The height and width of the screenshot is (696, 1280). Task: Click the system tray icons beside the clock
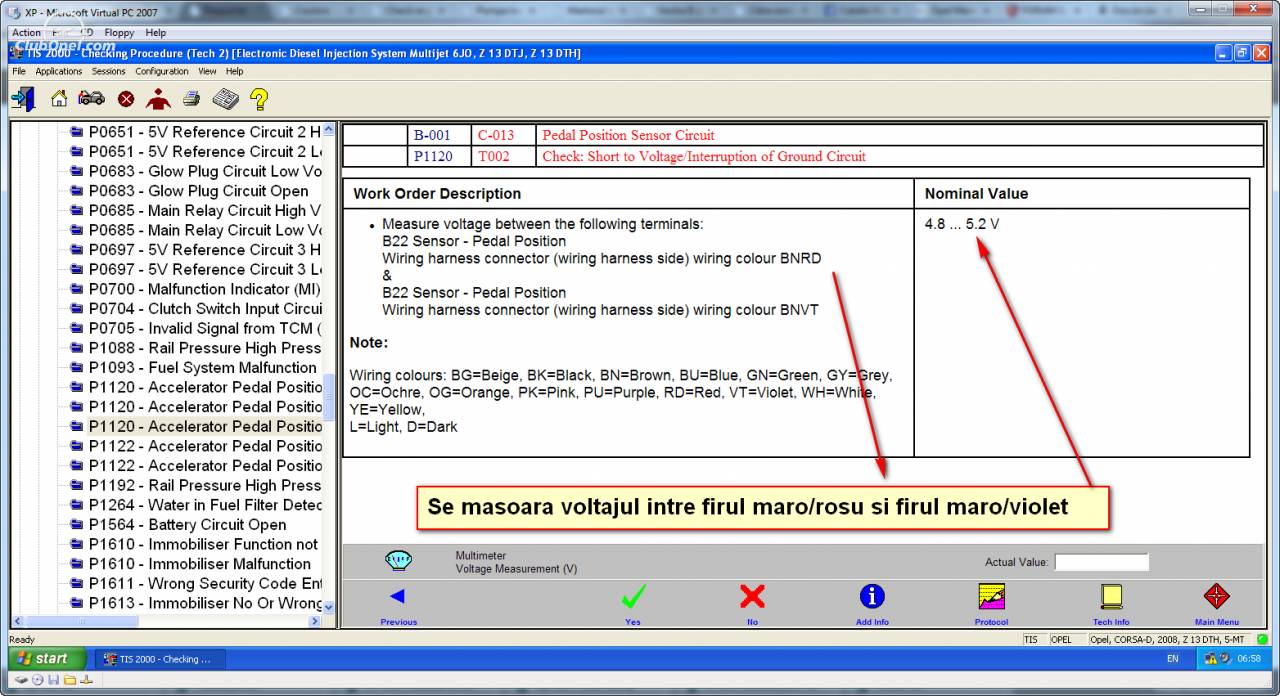pyautogui.click(x=1216, y=659)
